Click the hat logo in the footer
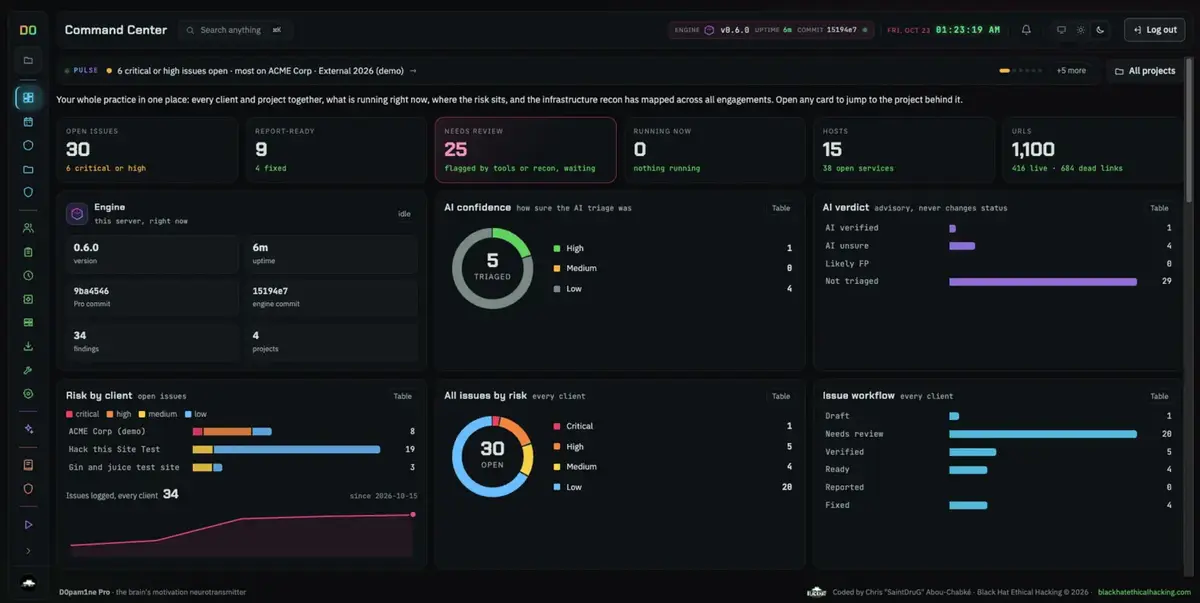Viewport: 1200px width, 603px height. (x=816, y=592)
